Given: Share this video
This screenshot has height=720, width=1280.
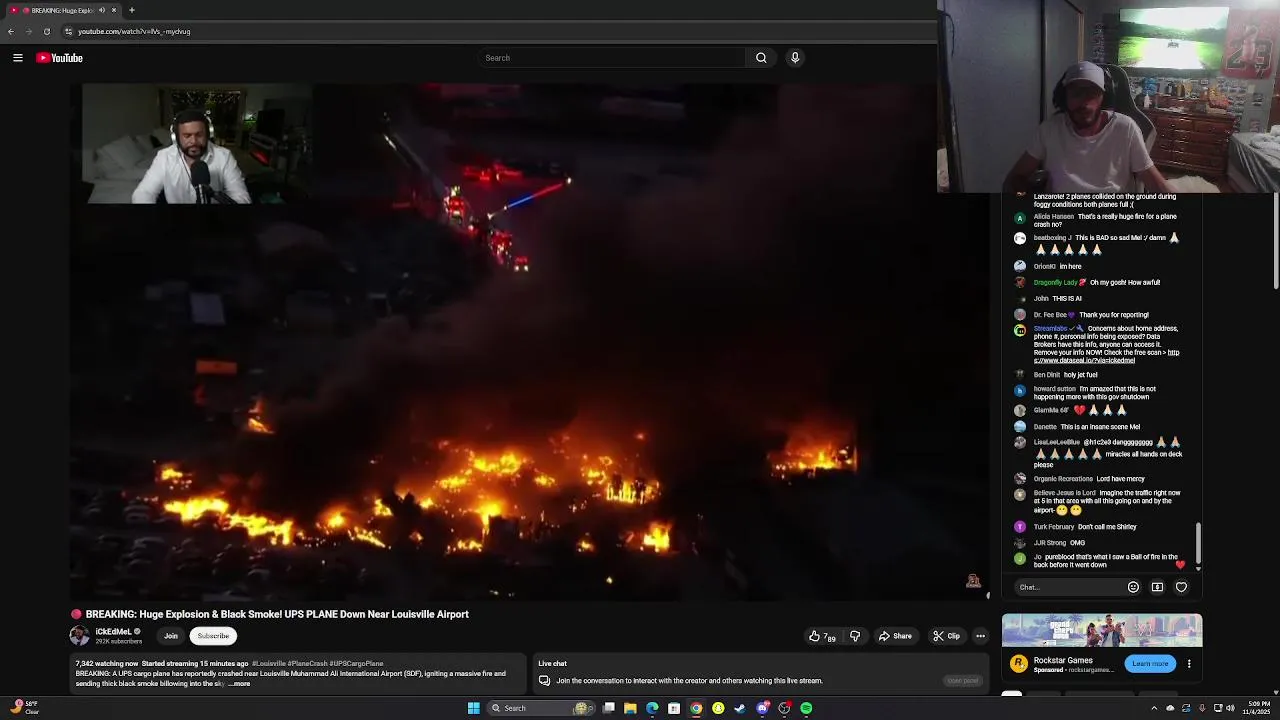Looking at the screenshot, I should coord(895,636).
